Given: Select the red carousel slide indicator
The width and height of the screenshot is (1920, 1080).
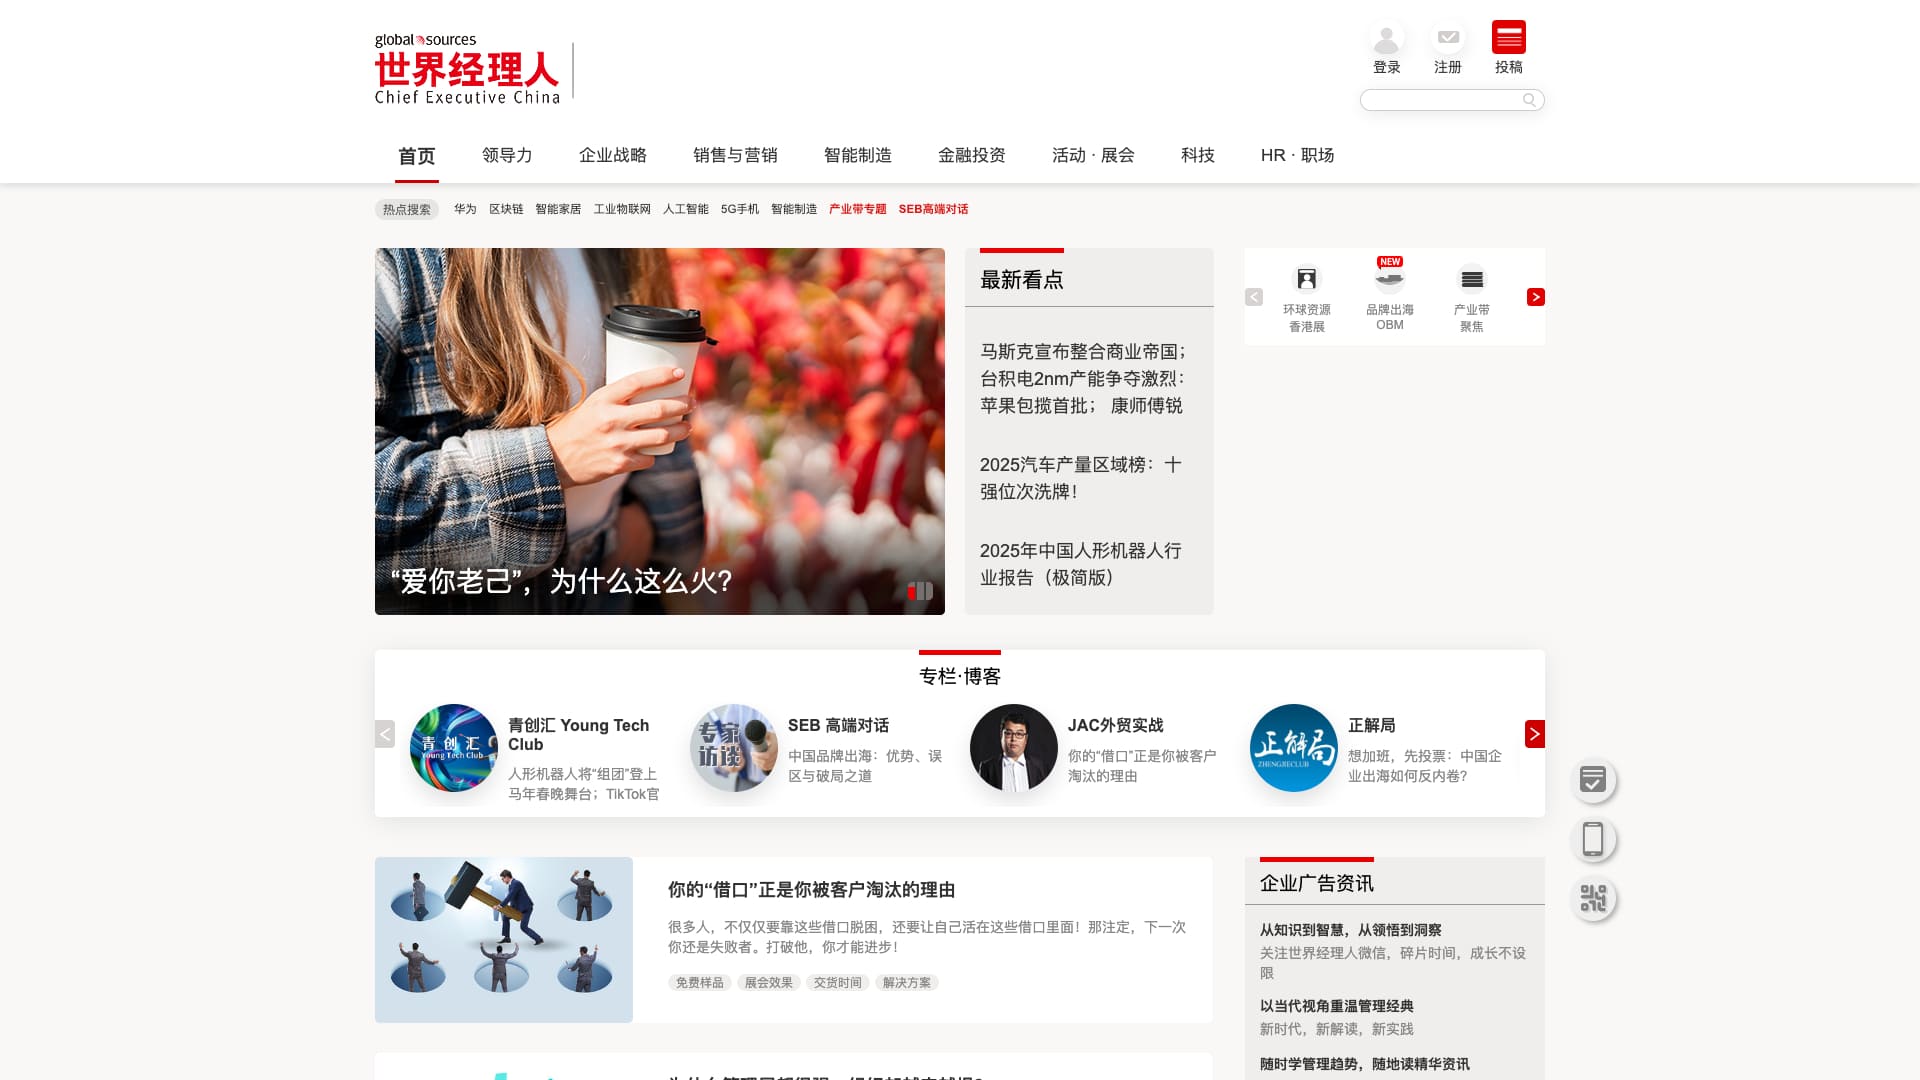Looking at the screenshot, I should click(912, 591).
